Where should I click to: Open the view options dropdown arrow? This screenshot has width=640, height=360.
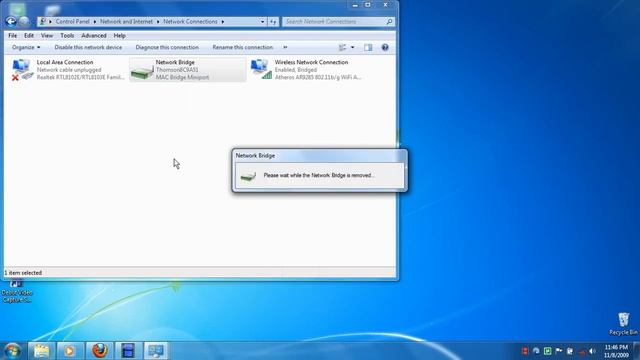353,48
